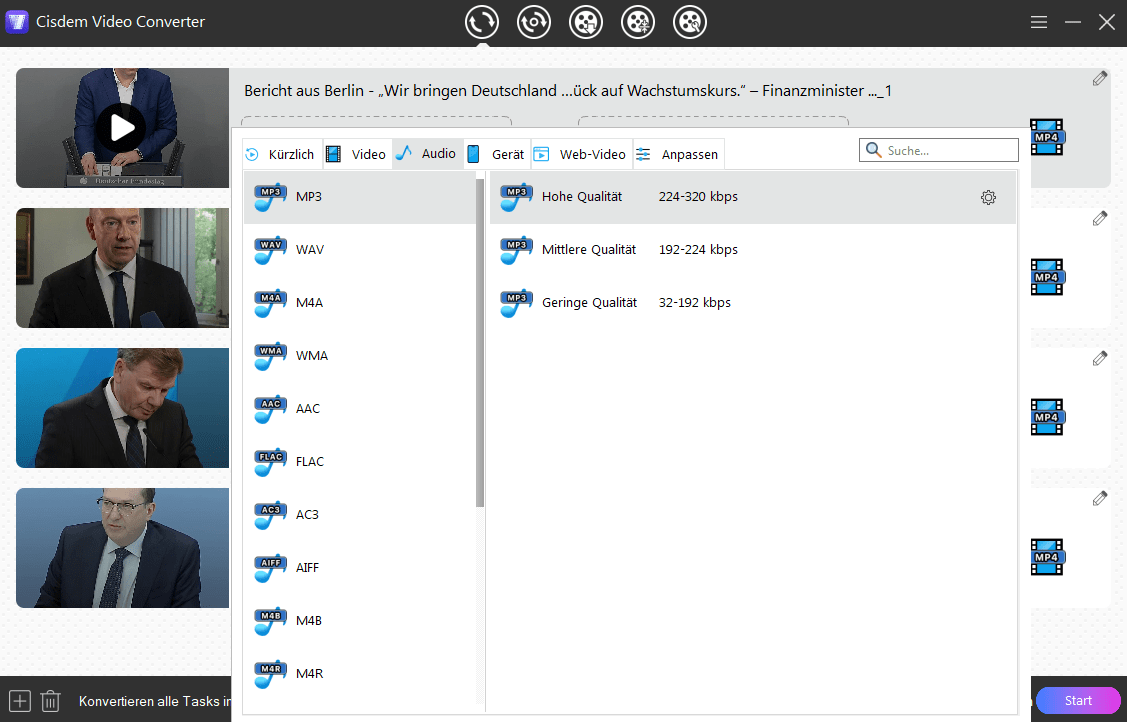
Task: Open MP4 format selector for fourth video
Action: pyautogui.click(x=1047, y=557)
